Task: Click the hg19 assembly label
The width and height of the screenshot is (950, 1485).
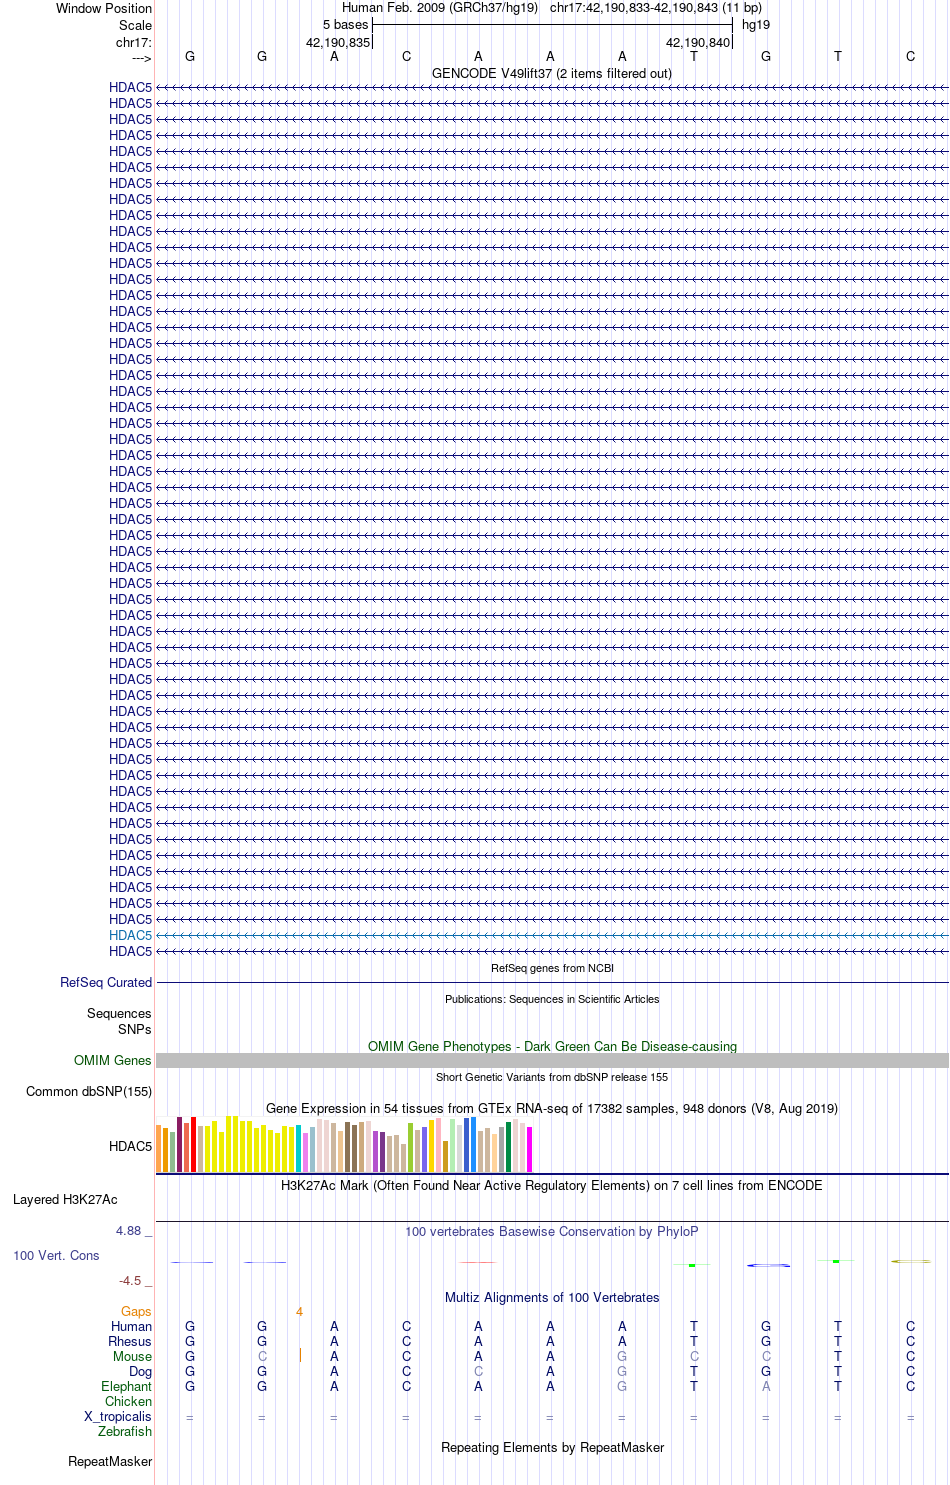Action: [x=756, y=25]
